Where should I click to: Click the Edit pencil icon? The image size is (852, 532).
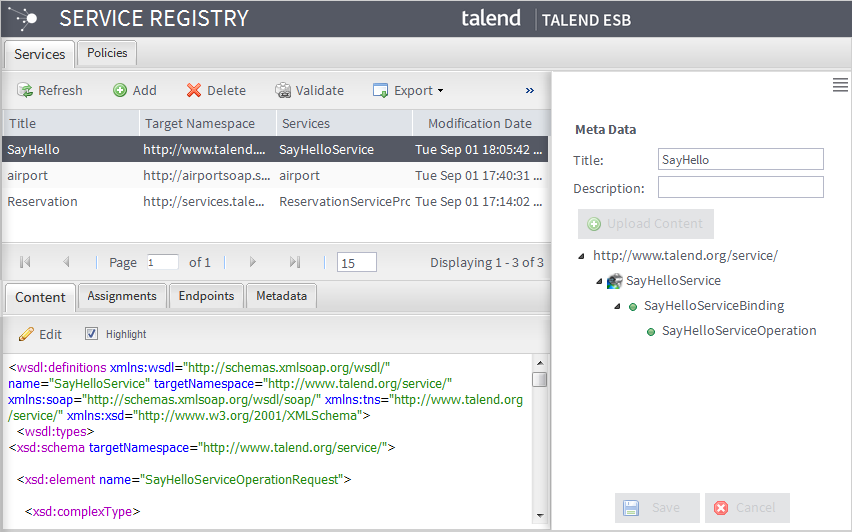(x=27, y=334)
